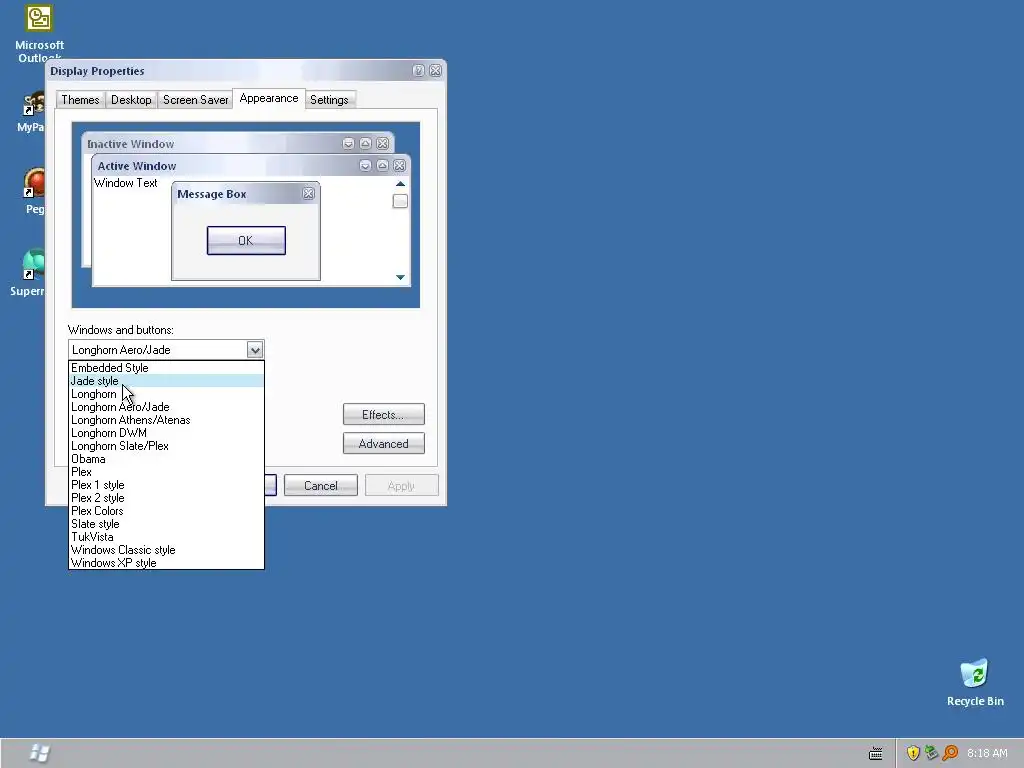
Task: Pick the Obama style option
Action: tap(166, 459)
